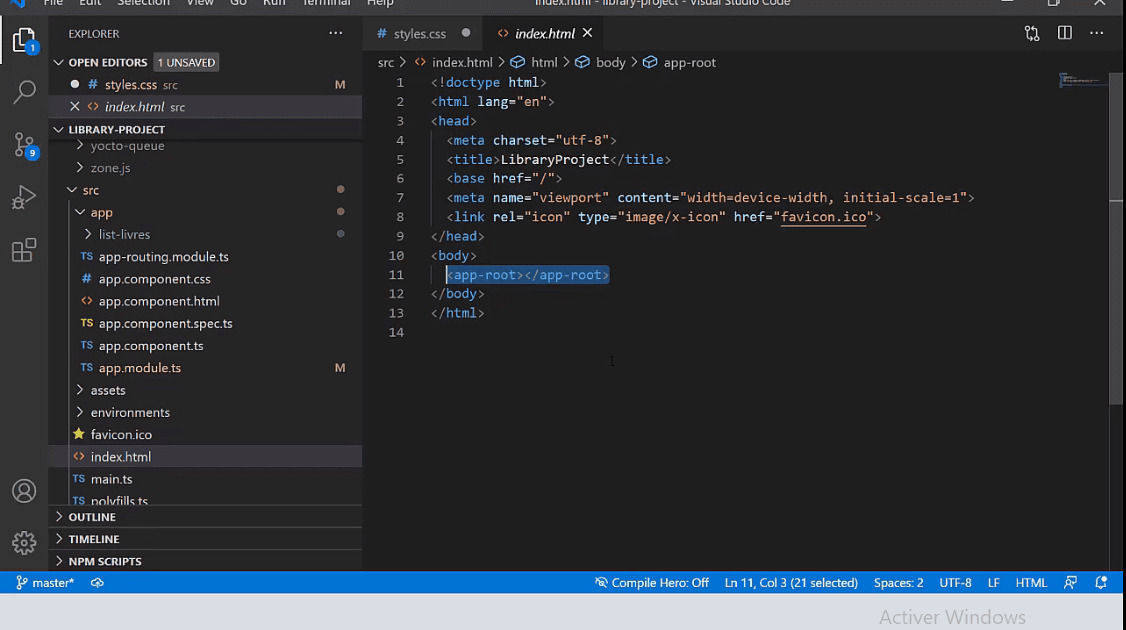This screenshot has width=1126, height=630.
Task: Open the Run and Debug view
Action: pyautogui.click(x=24, y=198)
